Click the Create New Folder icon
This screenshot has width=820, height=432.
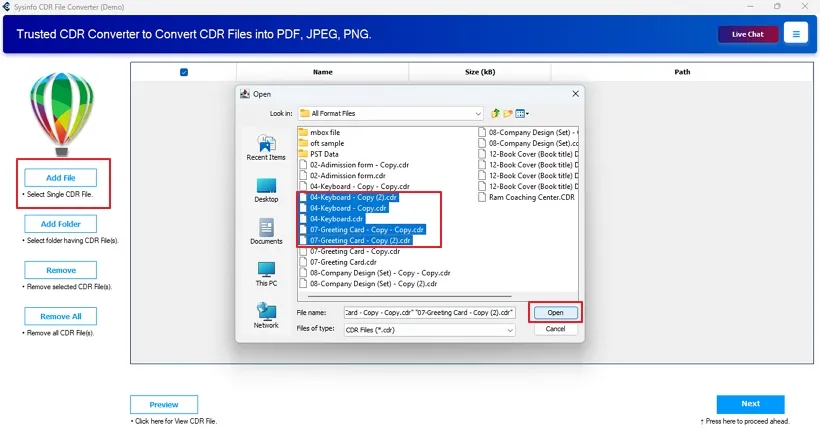pos(509,114)
